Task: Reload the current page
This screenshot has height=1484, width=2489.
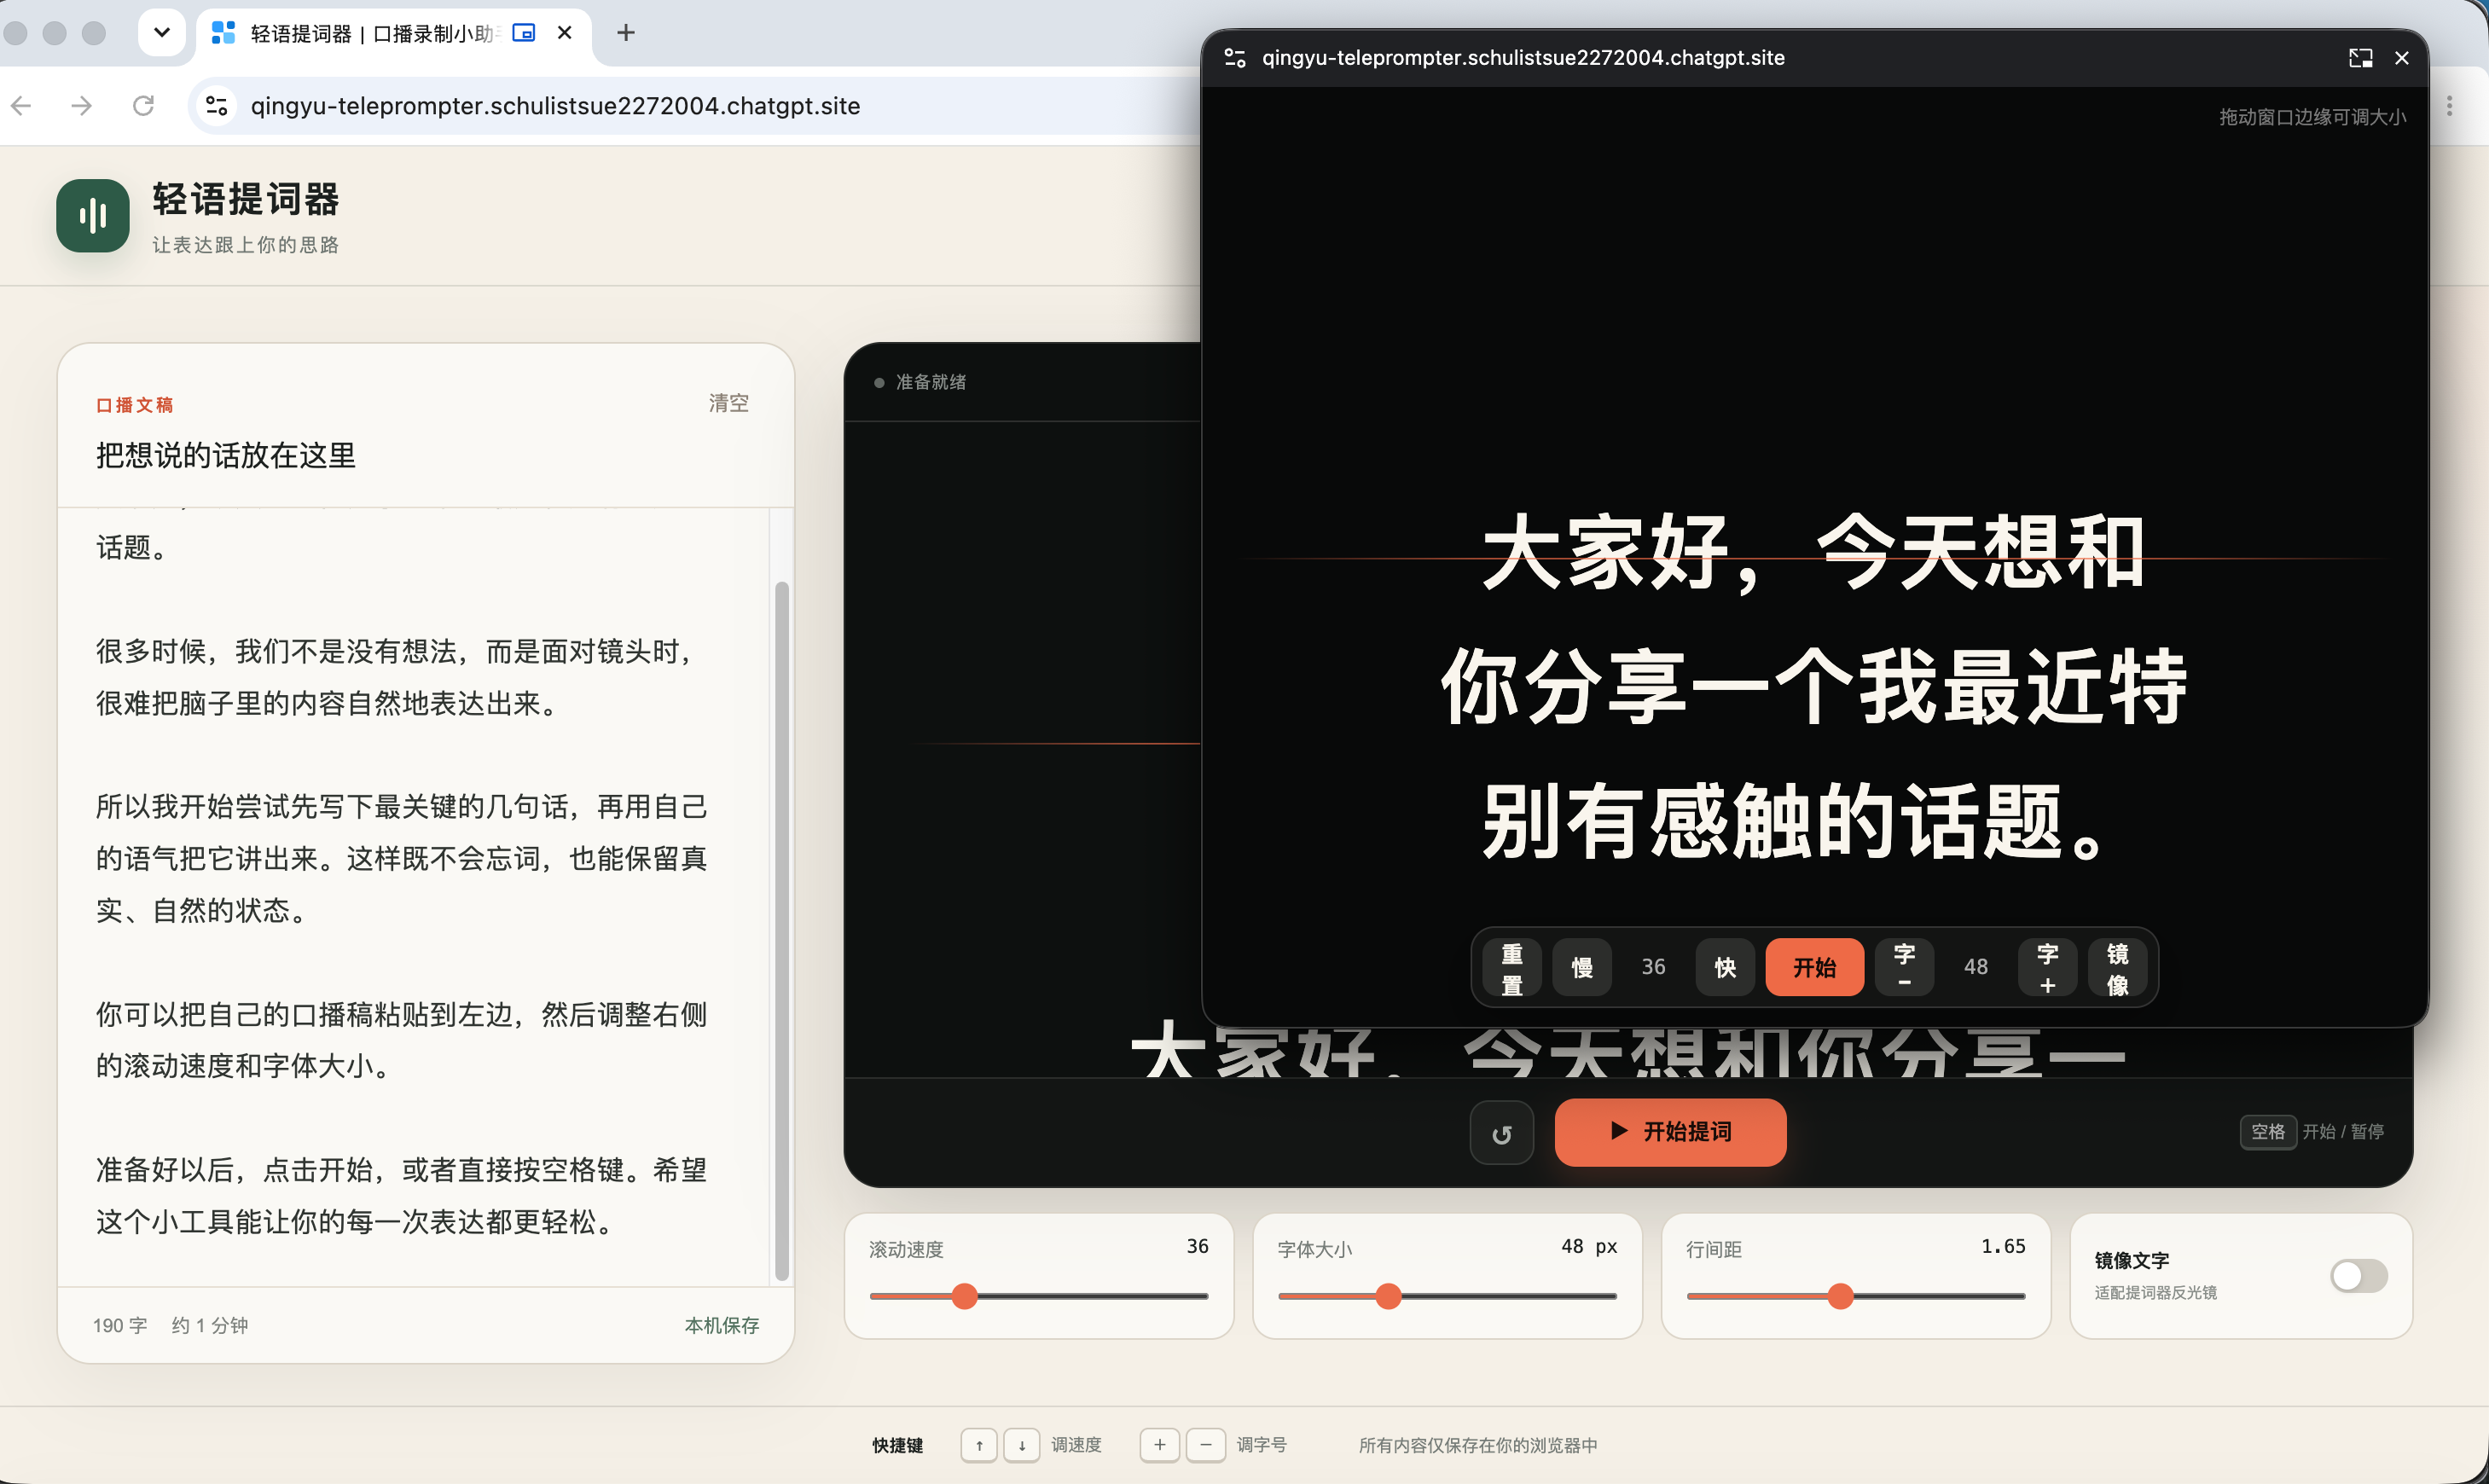Action: tap(143, 106)
